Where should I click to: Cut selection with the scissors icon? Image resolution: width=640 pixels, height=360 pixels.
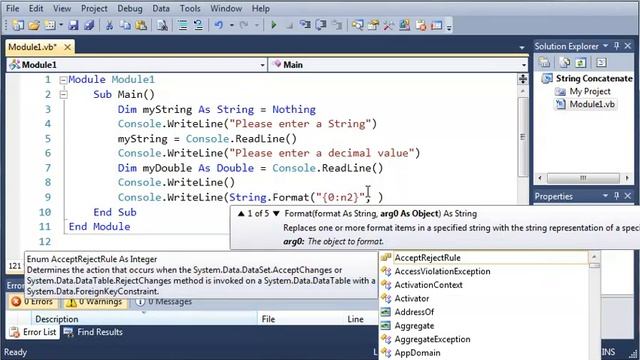point(109,25)
